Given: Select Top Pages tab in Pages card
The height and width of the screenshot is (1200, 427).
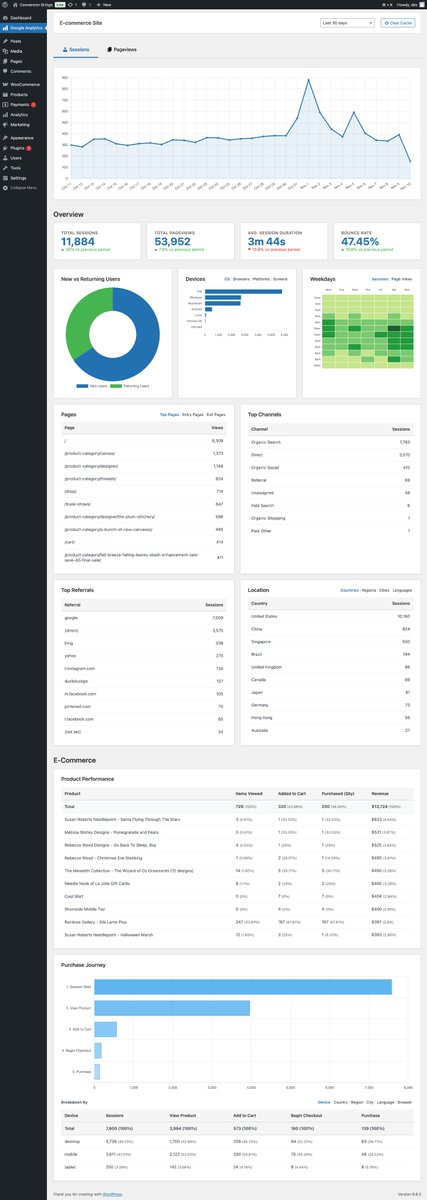Looking at the screenshot, I should (169, 414).
